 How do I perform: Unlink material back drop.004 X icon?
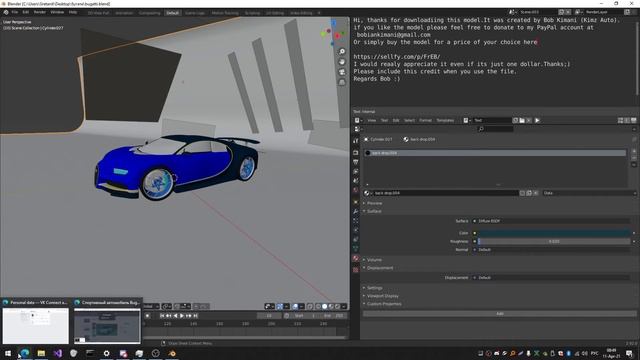click(536, 193)
